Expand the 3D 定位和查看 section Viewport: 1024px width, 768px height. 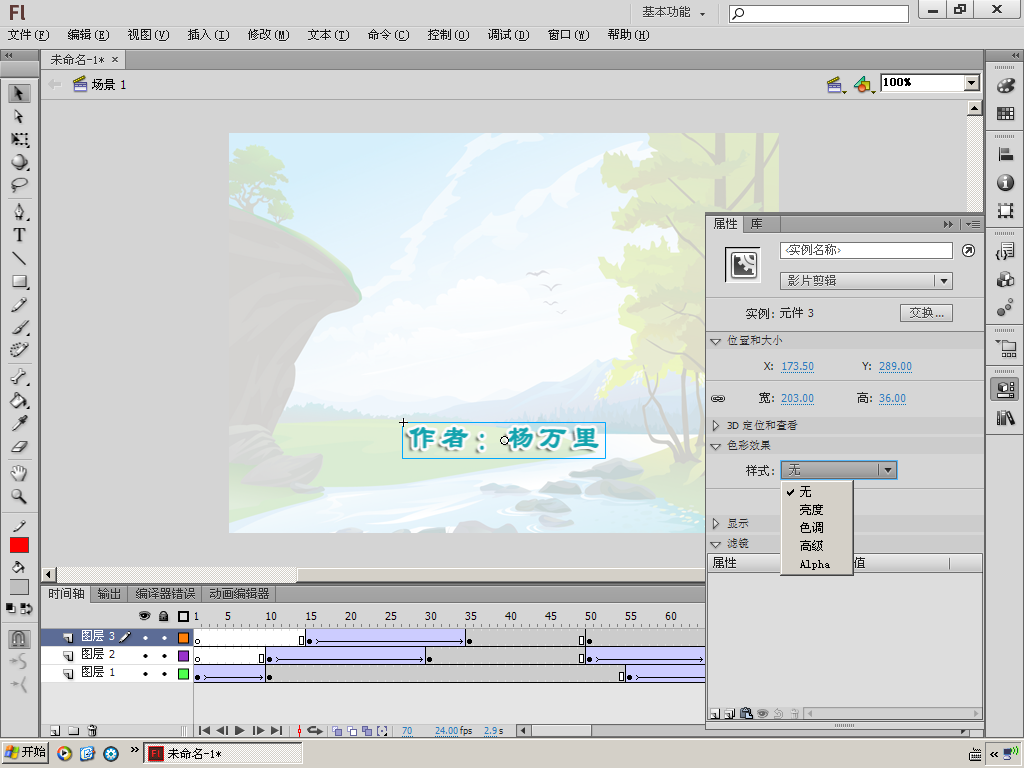pos(716,425)
